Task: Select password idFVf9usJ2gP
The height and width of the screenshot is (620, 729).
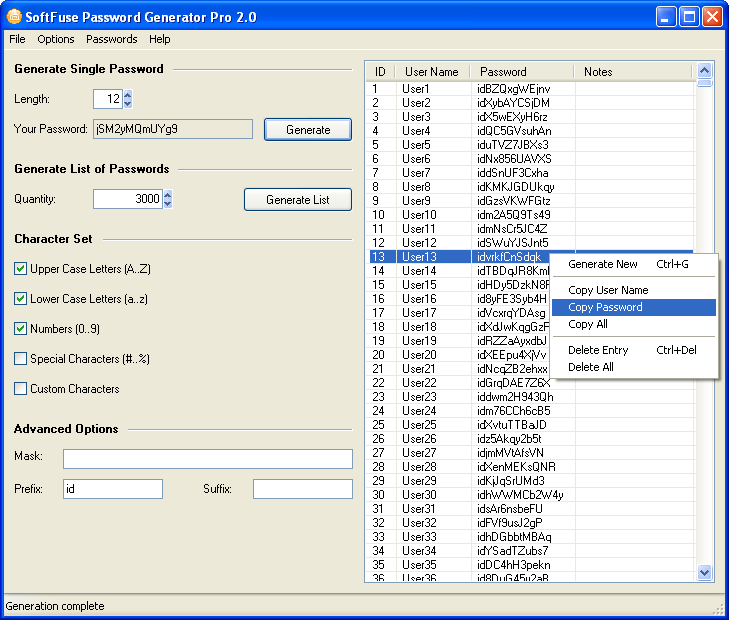Action: 510,523
